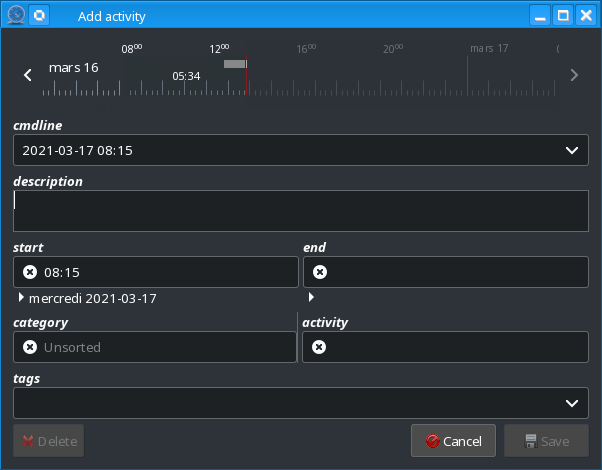
Task: Click the red current-time marker on timeline
Action: (246, 76)
